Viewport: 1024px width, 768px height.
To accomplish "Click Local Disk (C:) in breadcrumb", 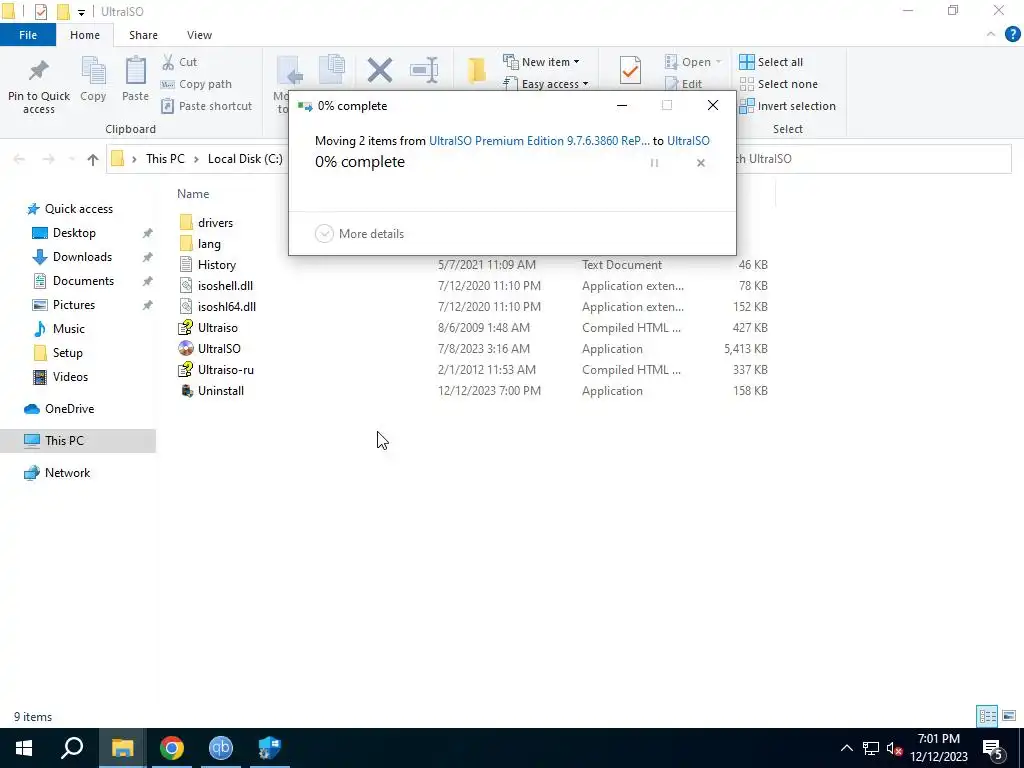I will [245, 159].
